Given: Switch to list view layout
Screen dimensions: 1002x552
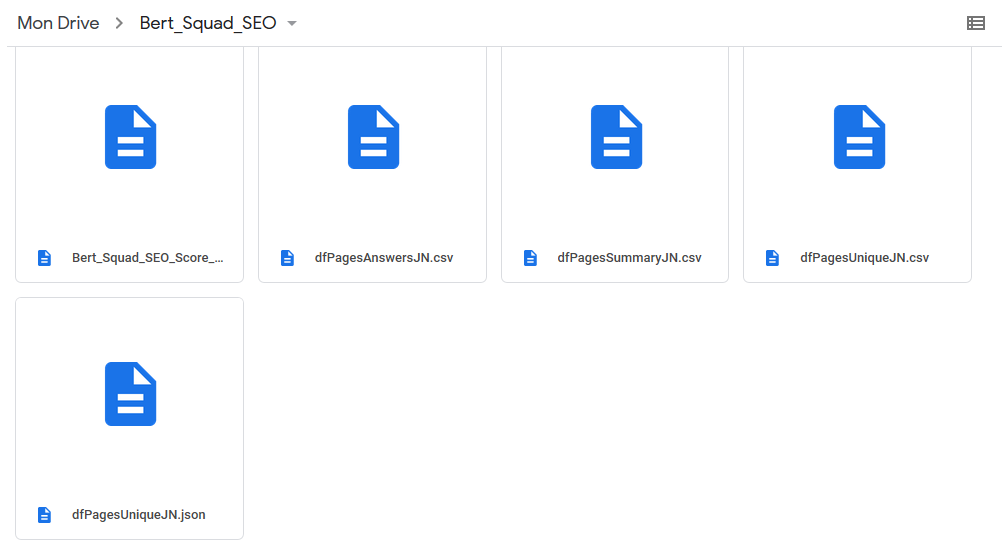Looking at the screenshot, I should (x=975, y=24).
